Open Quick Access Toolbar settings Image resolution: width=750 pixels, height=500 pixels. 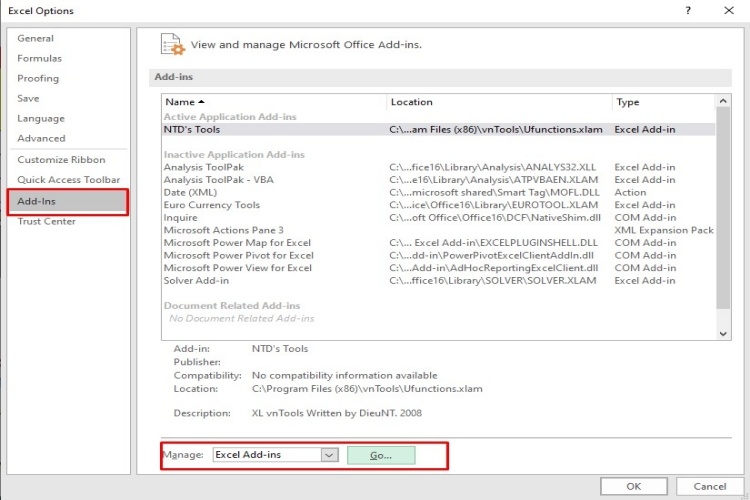[x=68, y=180]
